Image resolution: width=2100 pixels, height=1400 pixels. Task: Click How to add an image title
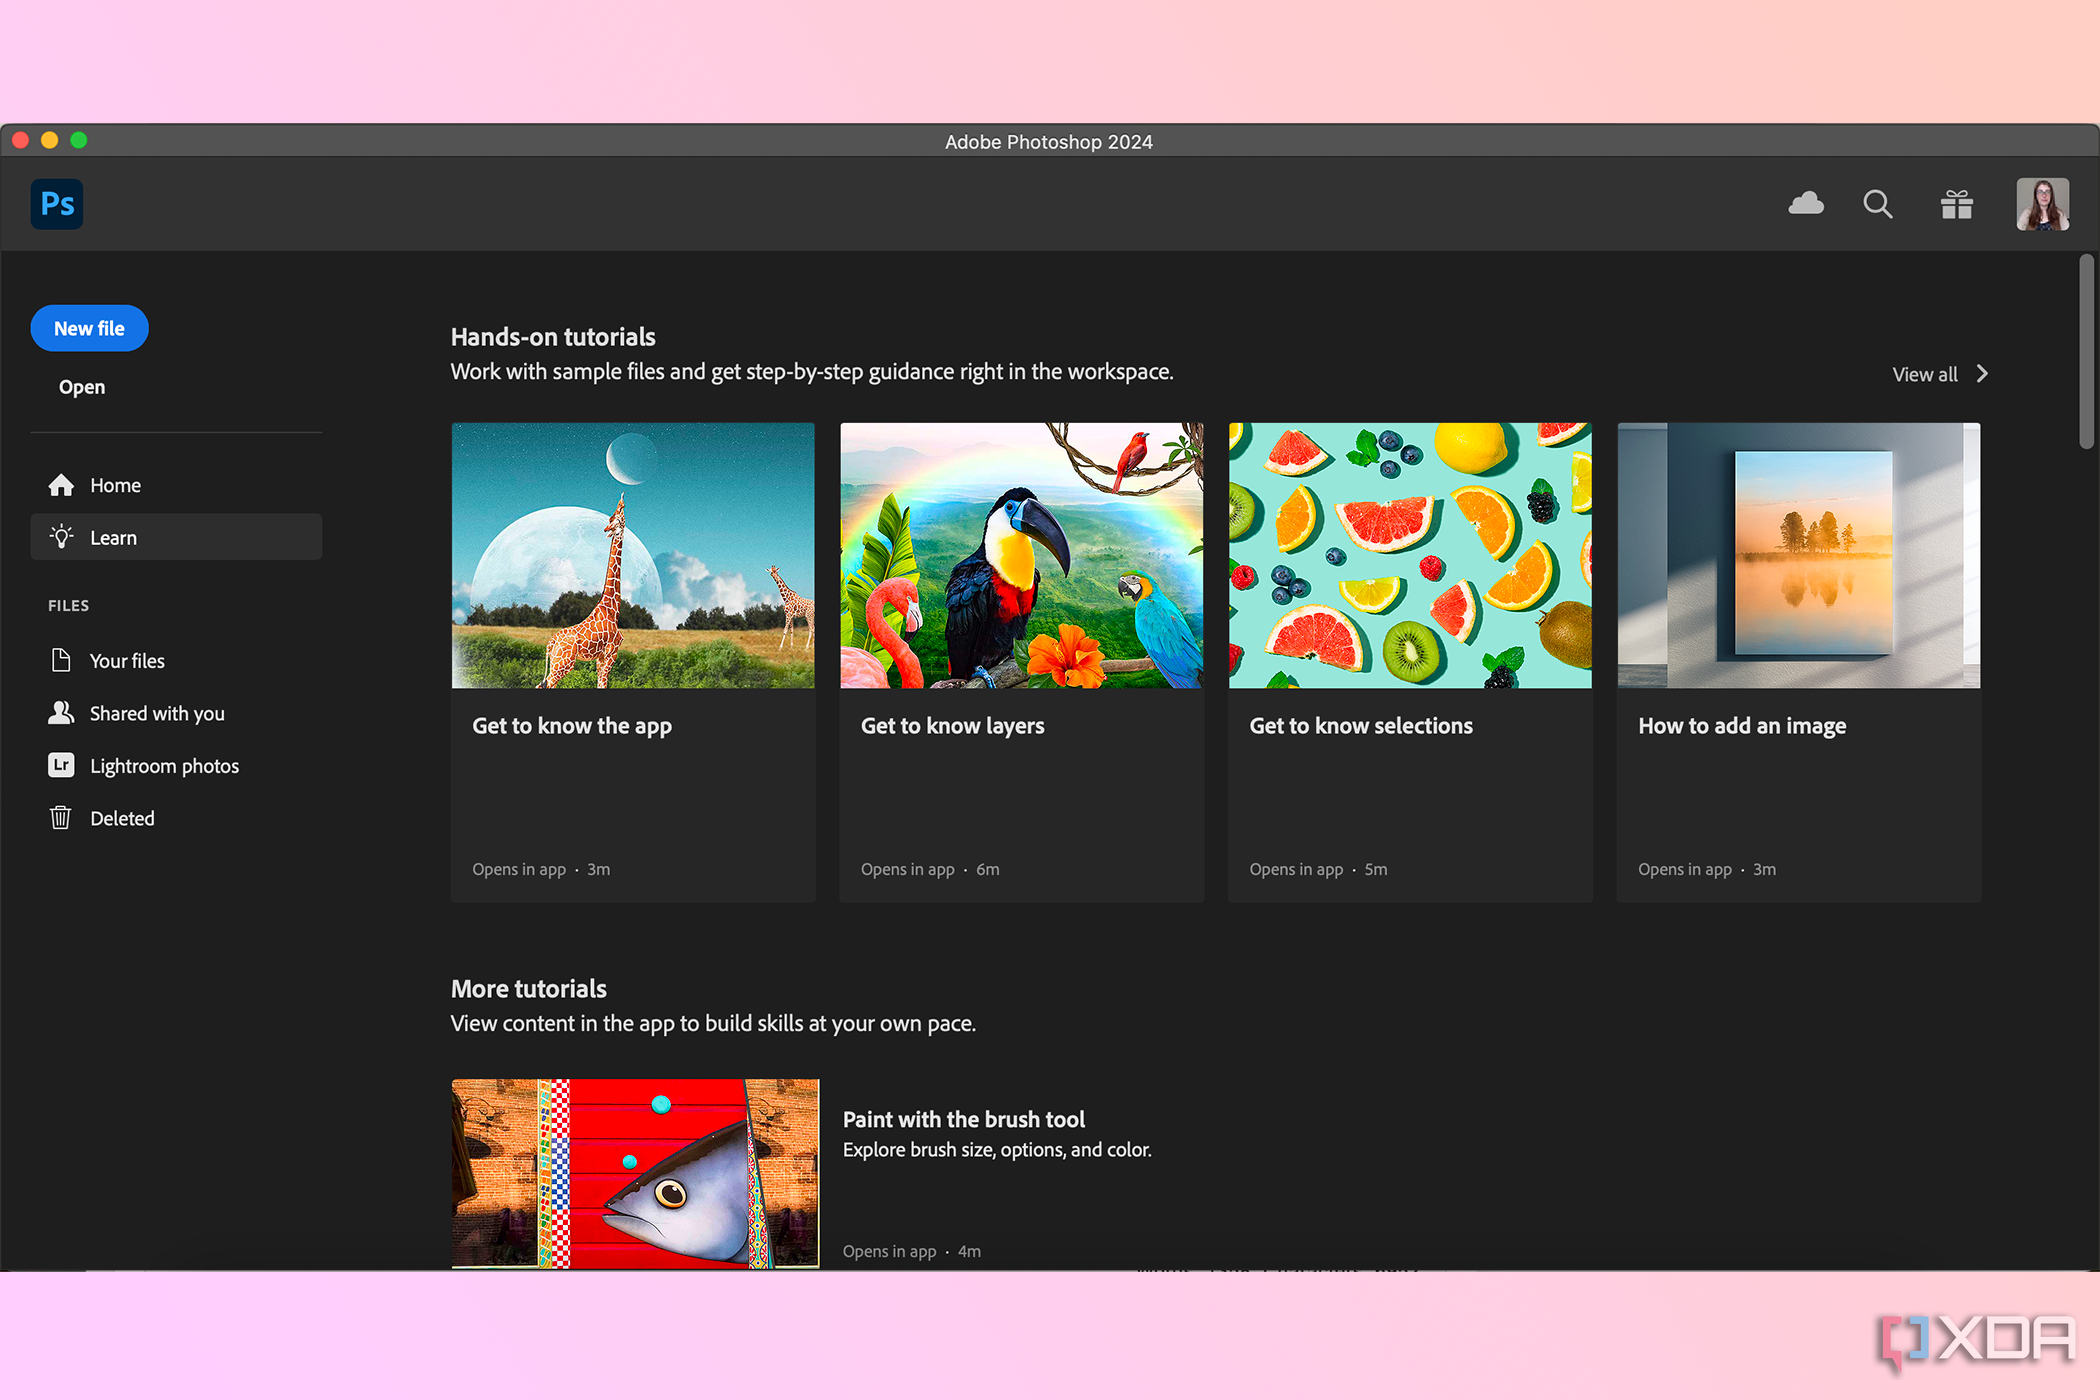[1742, 726]
